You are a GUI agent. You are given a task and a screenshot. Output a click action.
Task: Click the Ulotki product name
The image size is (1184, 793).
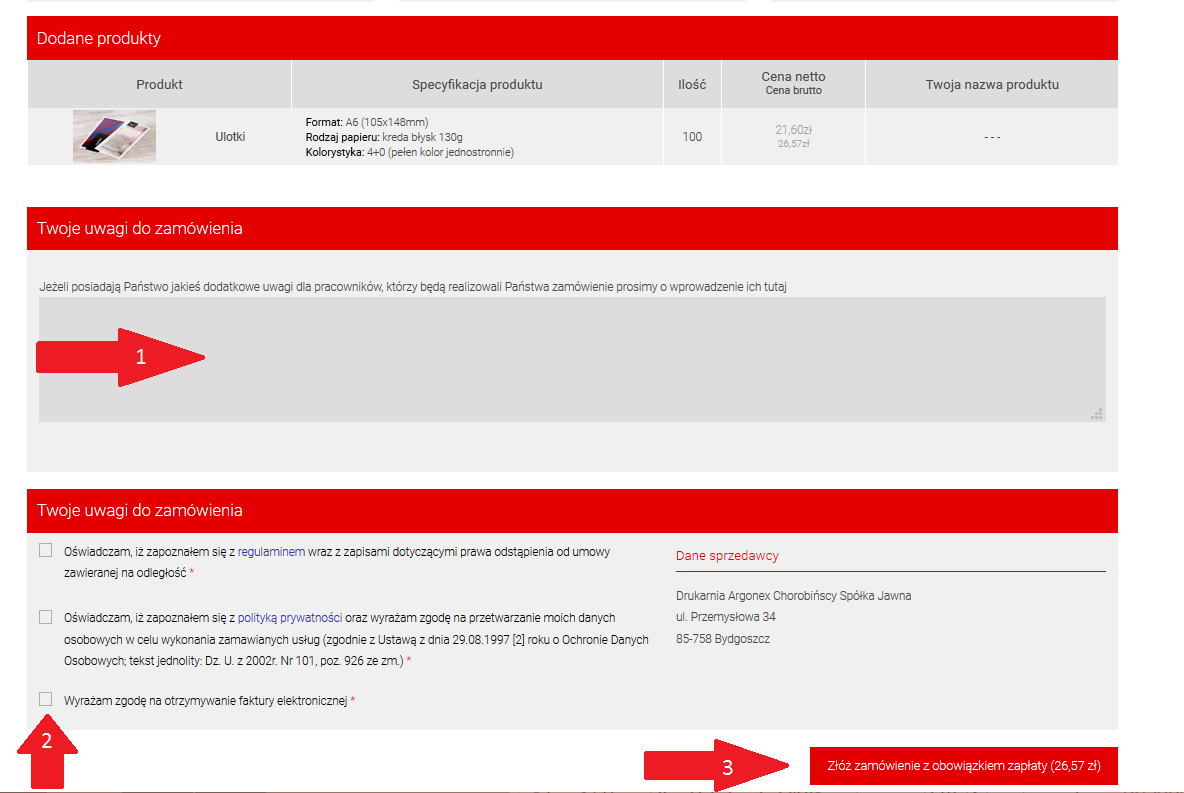tap(230, 137)
